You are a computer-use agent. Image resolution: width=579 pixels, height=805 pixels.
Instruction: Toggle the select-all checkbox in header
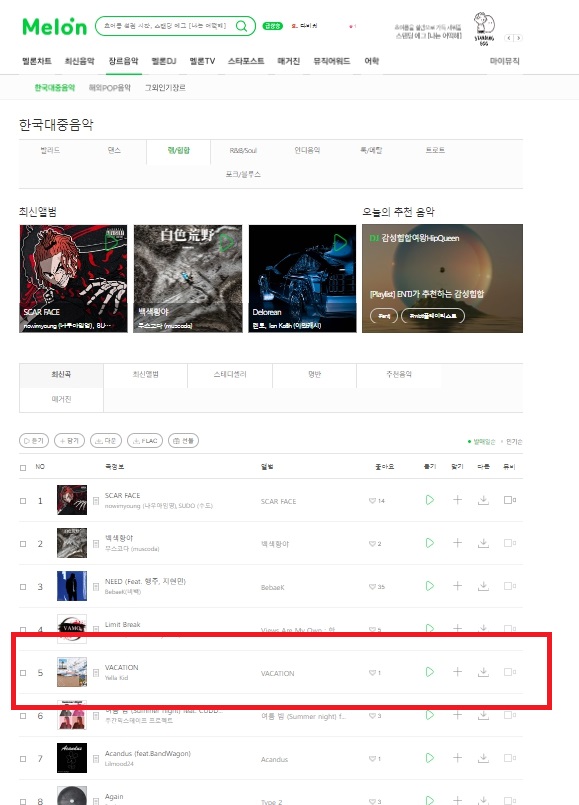(23, 468)
